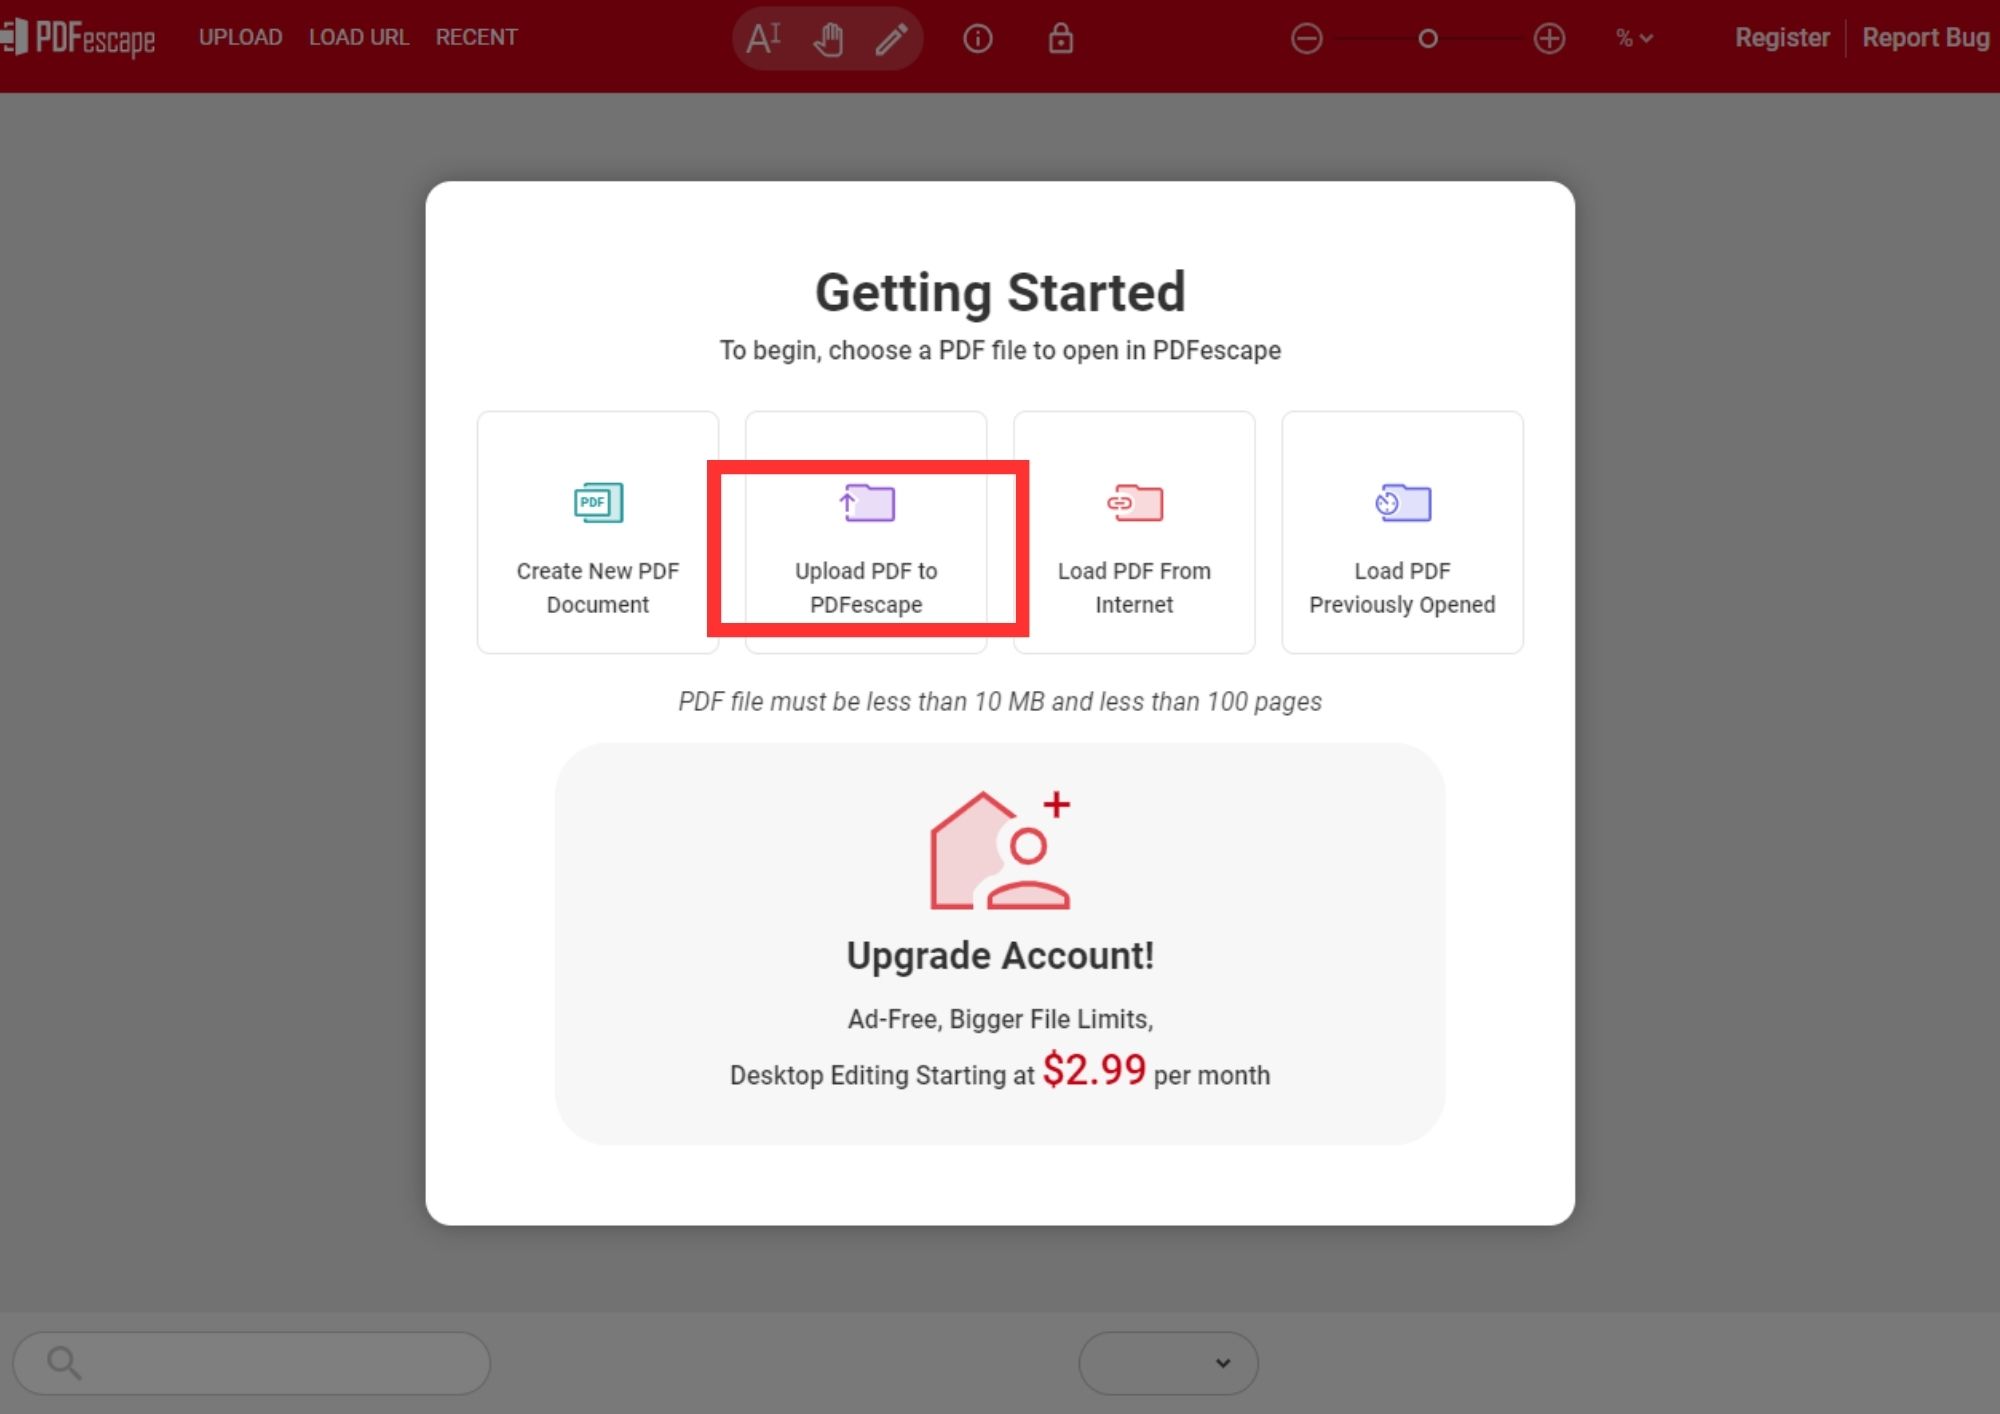Open the zoom percent dropdown
2000x1414 pixels.
[x=1635, y=39]
